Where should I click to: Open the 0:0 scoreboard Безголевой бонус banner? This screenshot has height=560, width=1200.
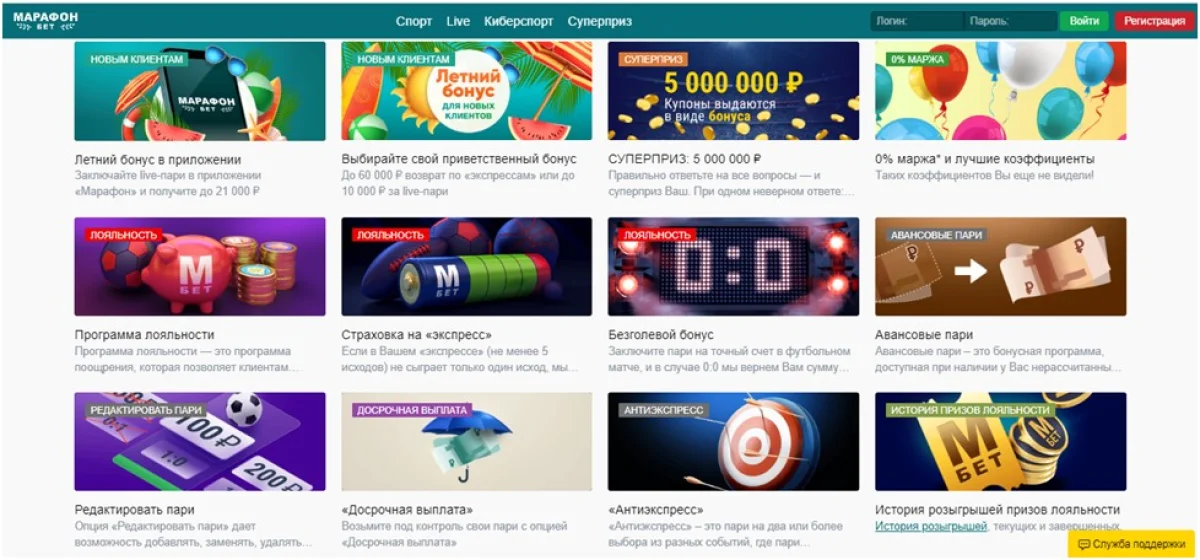(x=733, y=267)
